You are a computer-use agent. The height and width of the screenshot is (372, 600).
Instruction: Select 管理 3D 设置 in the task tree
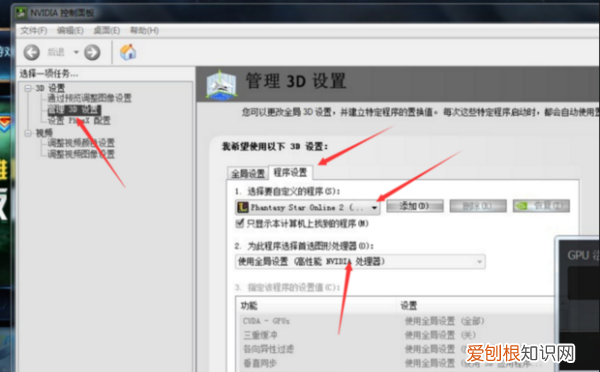(74, 110)
